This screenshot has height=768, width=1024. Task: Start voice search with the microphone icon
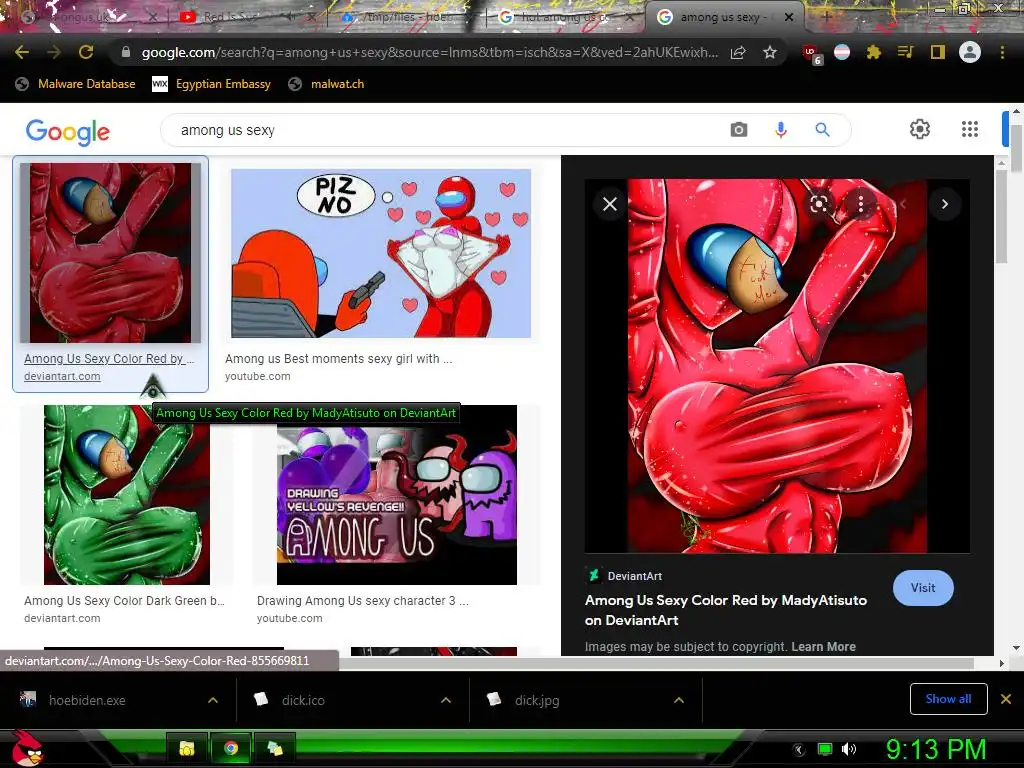[x=781, y=130]
